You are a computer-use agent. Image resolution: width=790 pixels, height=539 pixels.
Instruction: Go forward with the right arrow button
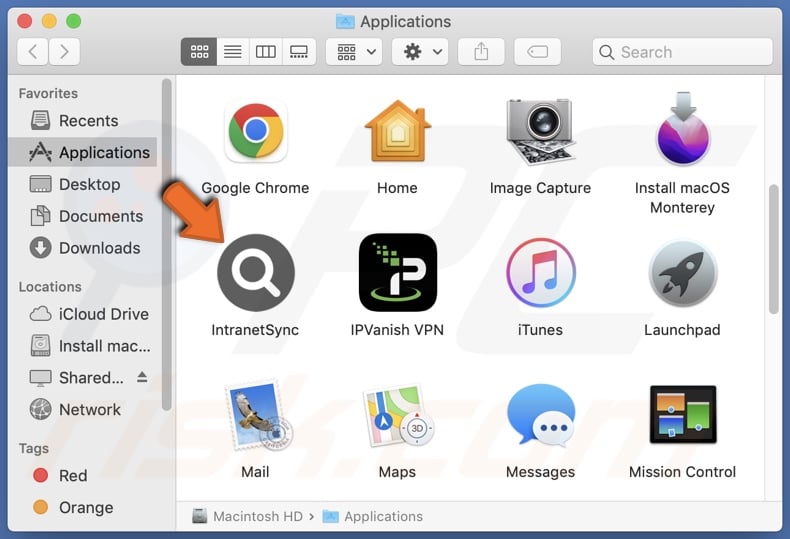click(x=64, y=51)
